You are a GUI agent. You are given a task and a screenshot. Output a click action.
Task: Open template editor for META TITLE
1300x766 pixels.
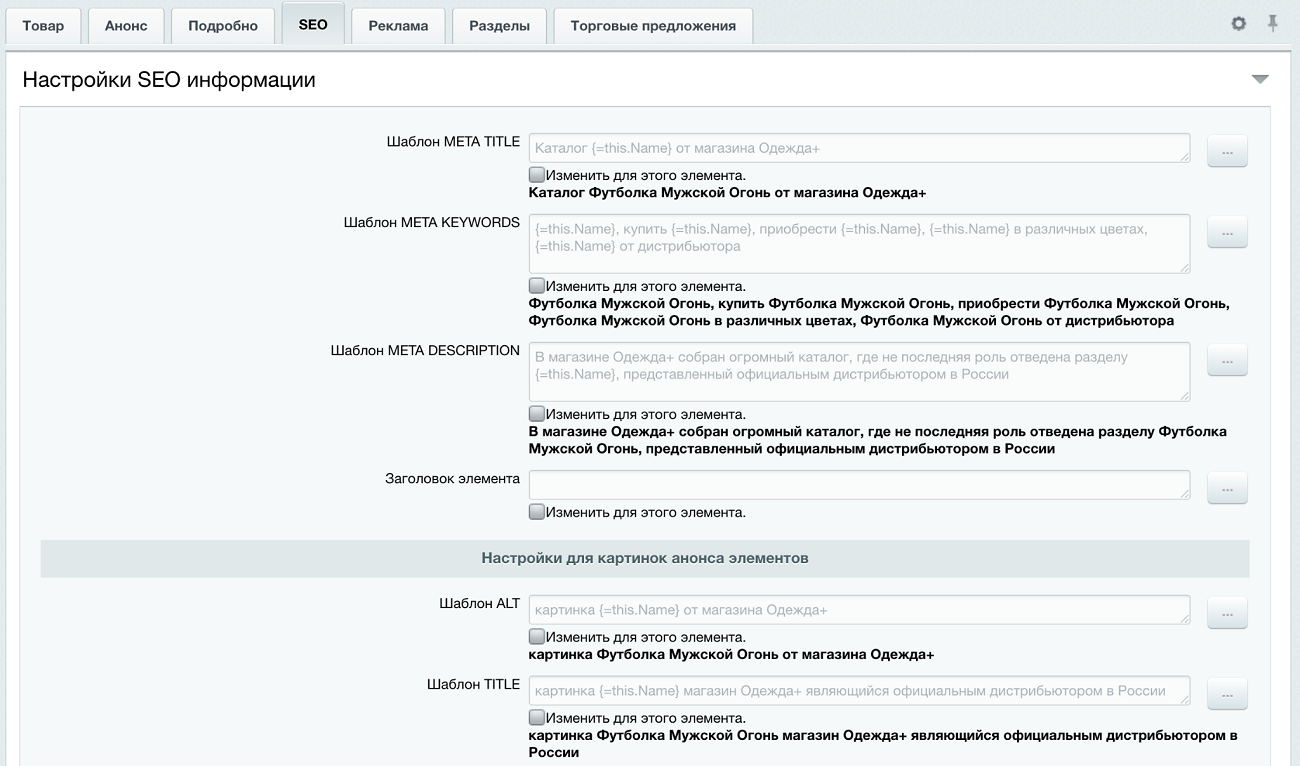1227,150
